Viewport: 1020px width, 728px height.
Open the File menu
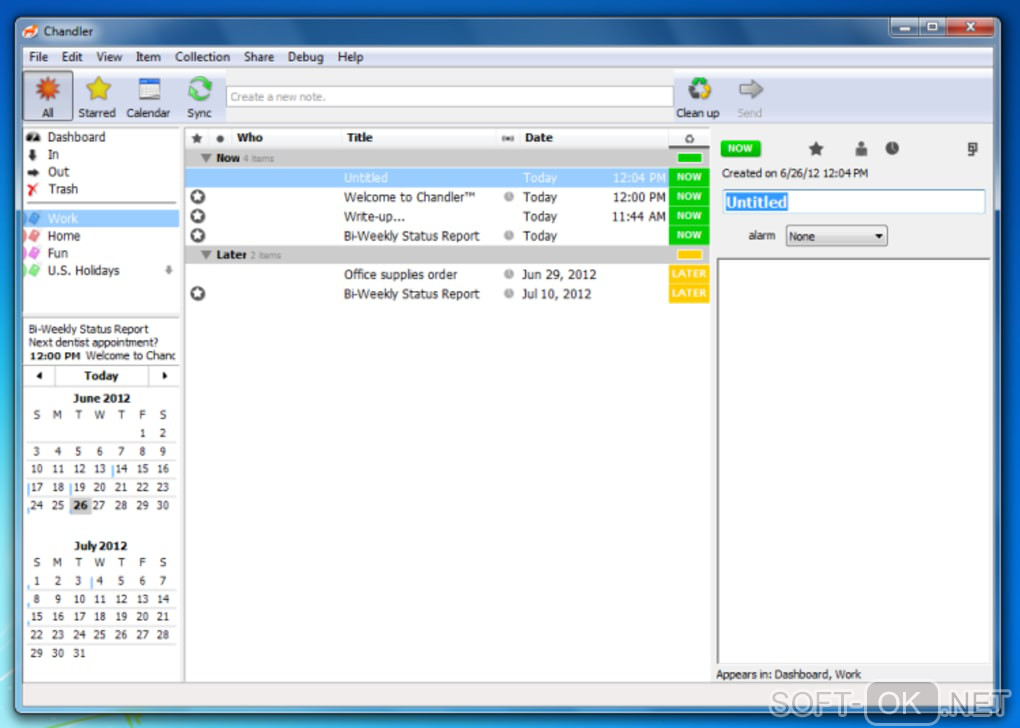[x=38, y=57]
